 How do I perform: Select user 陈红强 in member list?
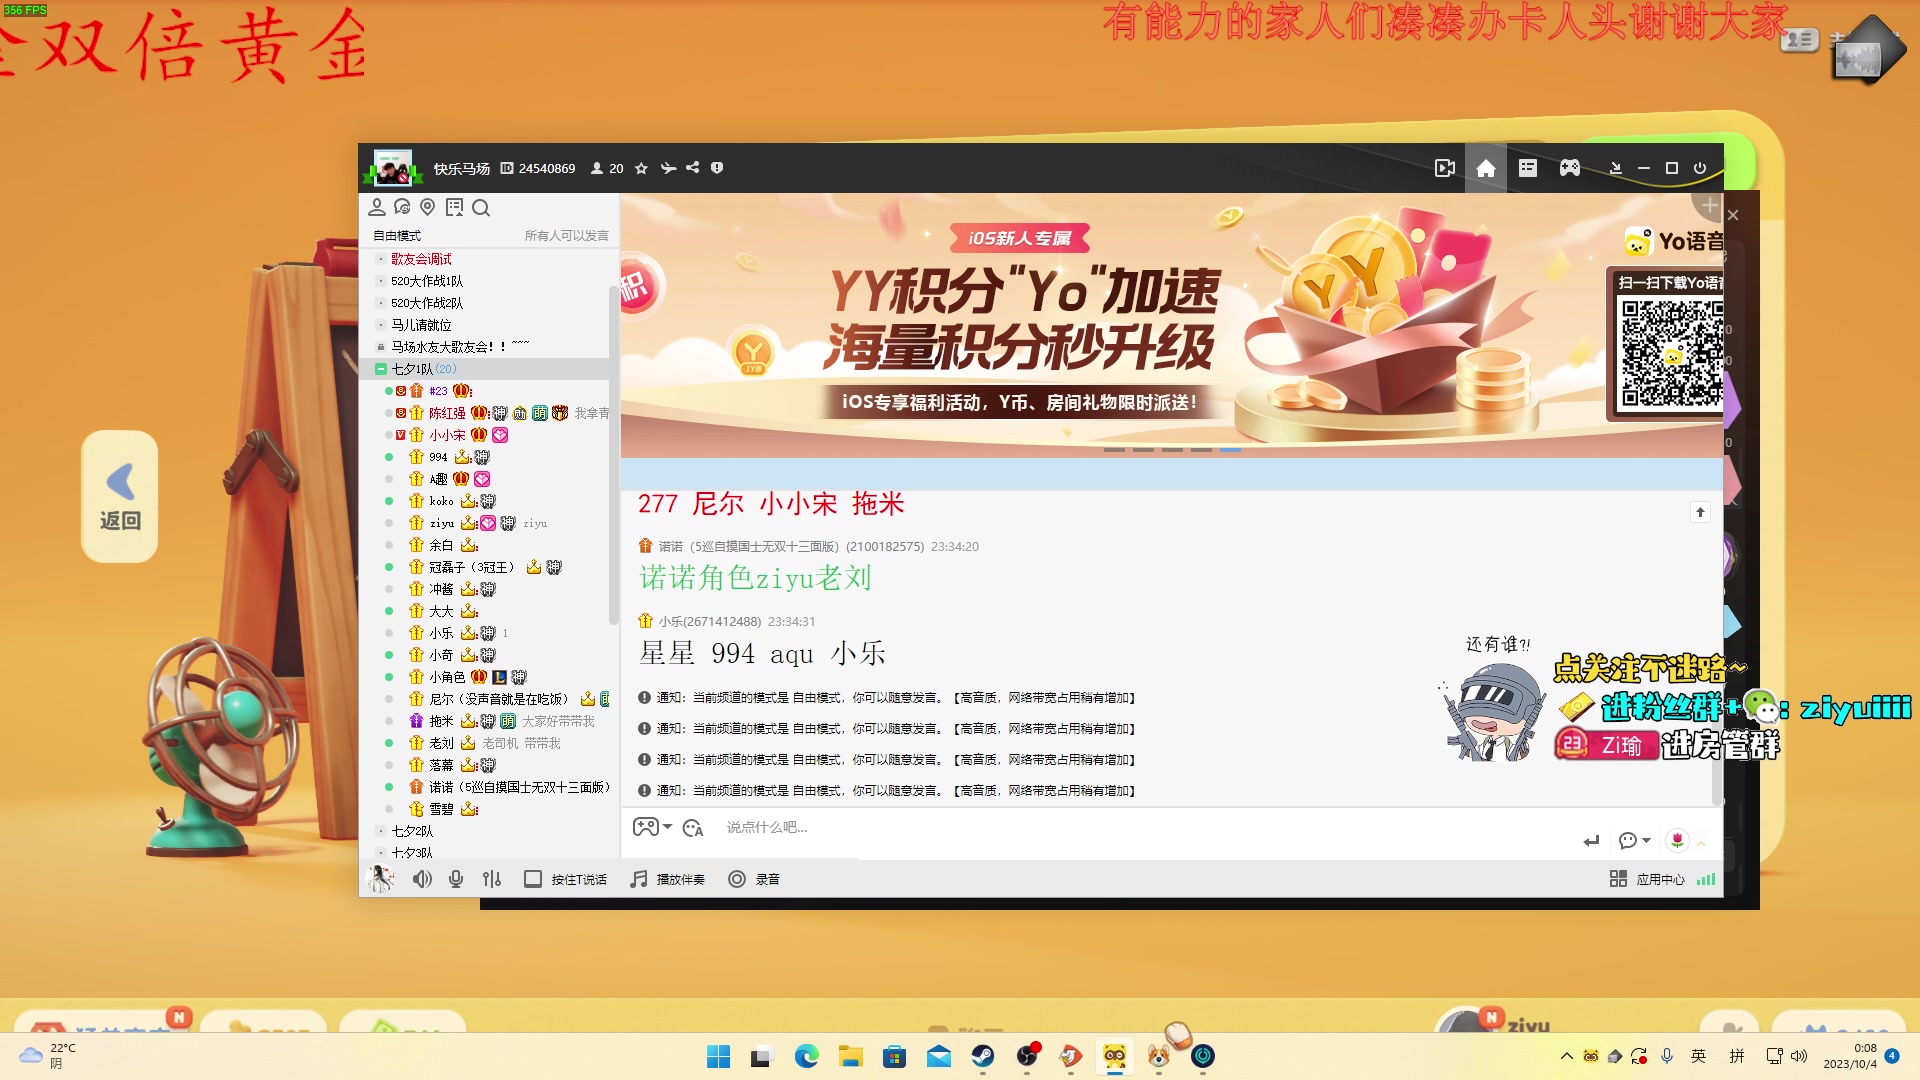tap(447, 413)
